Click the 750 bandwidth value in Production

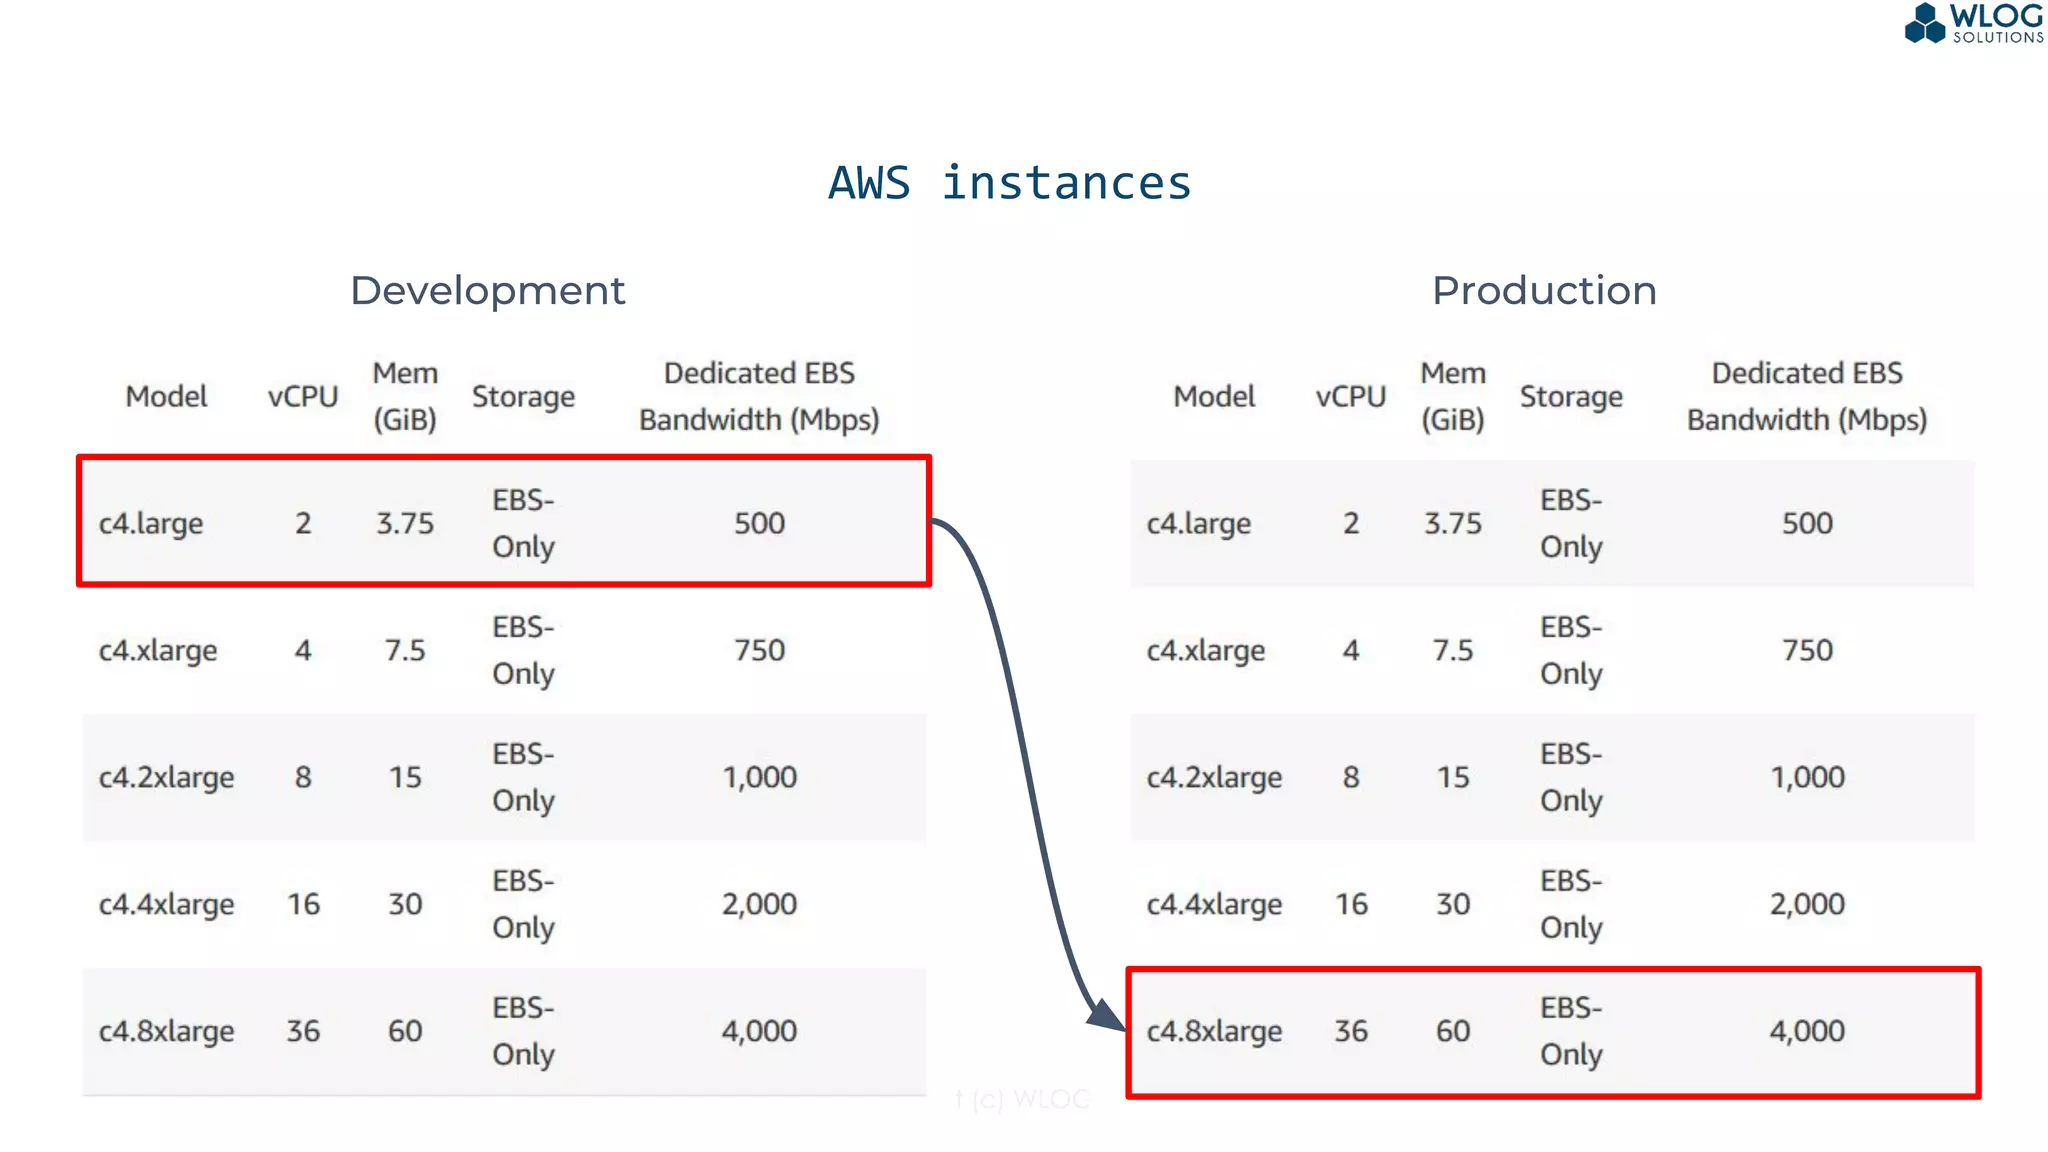tap(1807, 651)
